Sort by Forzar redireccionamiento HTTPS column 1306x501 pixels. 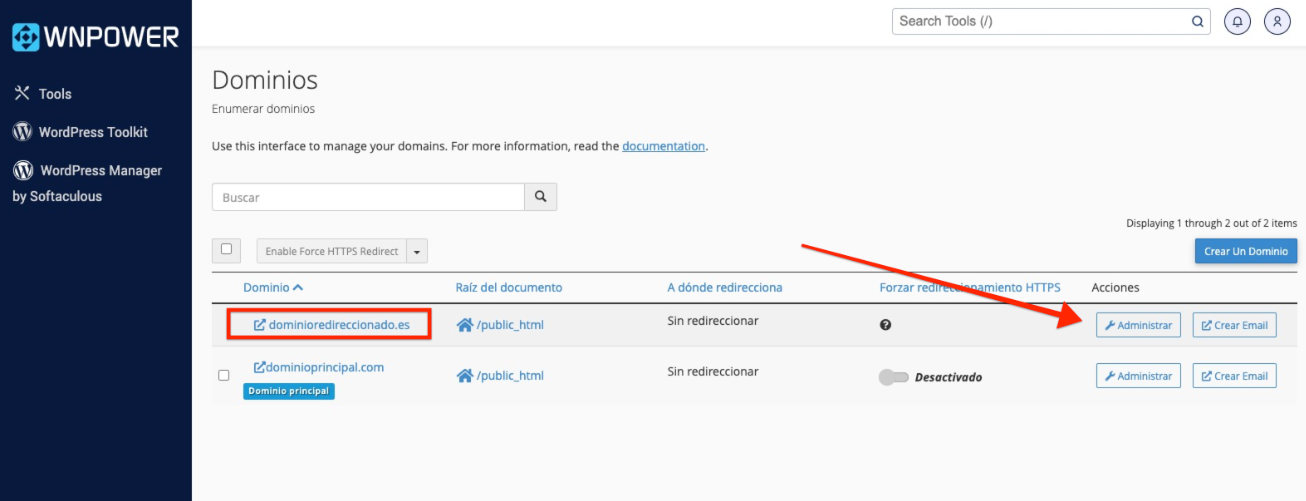pos(970,287)
